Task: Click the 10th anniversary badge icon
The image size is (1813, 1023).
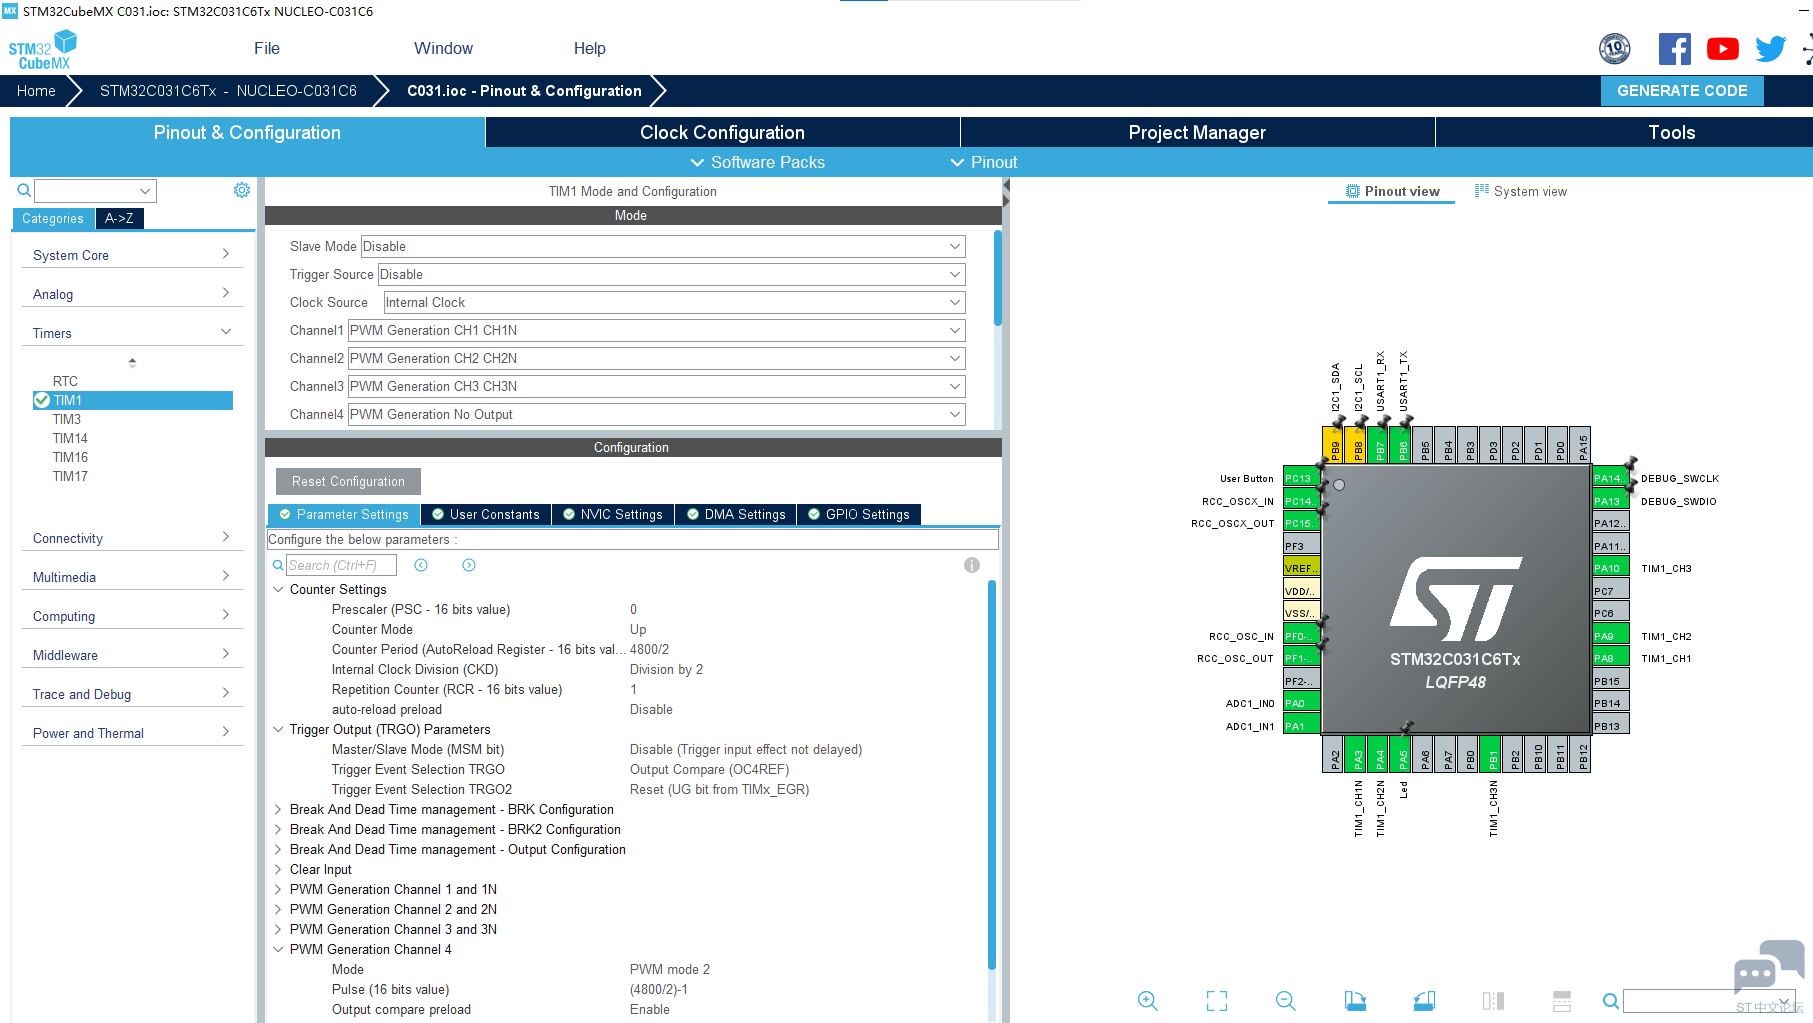Action: coord(1615,48)
